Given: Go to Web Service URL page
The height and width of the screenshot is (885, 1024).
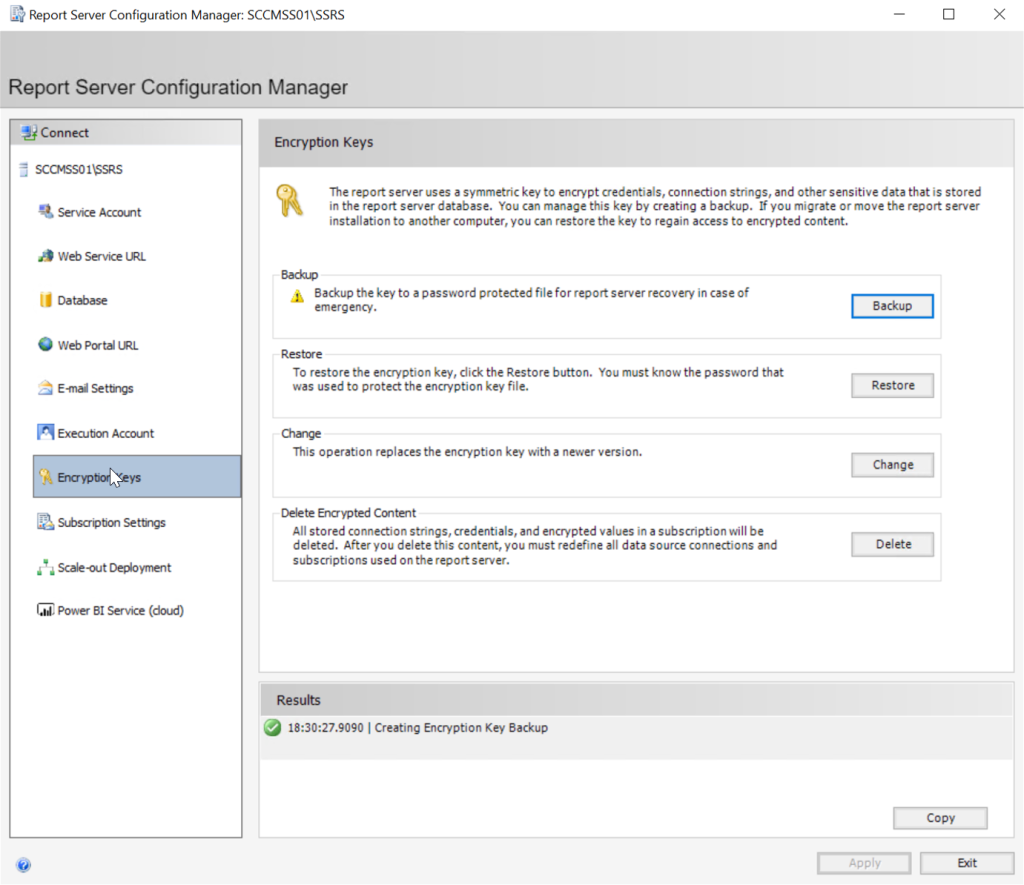Looking at the screenshot, I should point(101,257).
